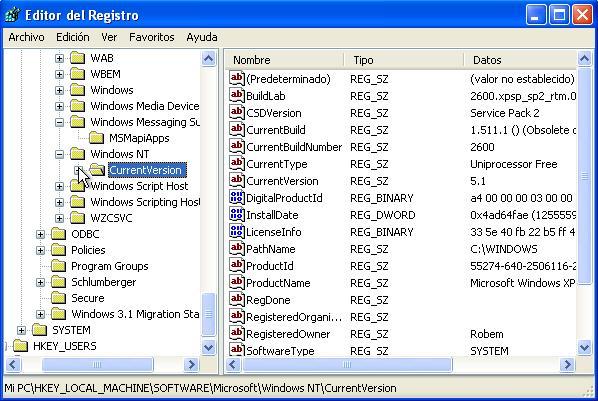Click the ProductId string value icon
Screen dimensions: 598x401
(x=236, y=266)
